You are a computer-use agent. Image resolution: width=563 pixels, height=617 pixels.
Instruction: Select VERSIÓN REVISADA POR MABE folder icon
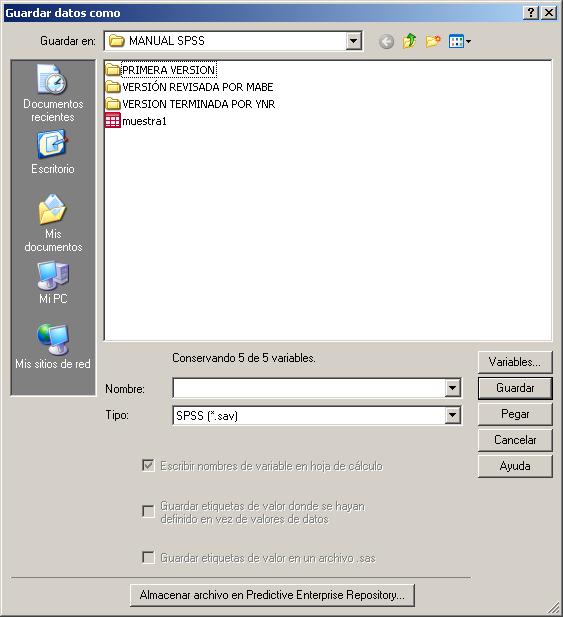pyautogui.click(x=113, y=87)
